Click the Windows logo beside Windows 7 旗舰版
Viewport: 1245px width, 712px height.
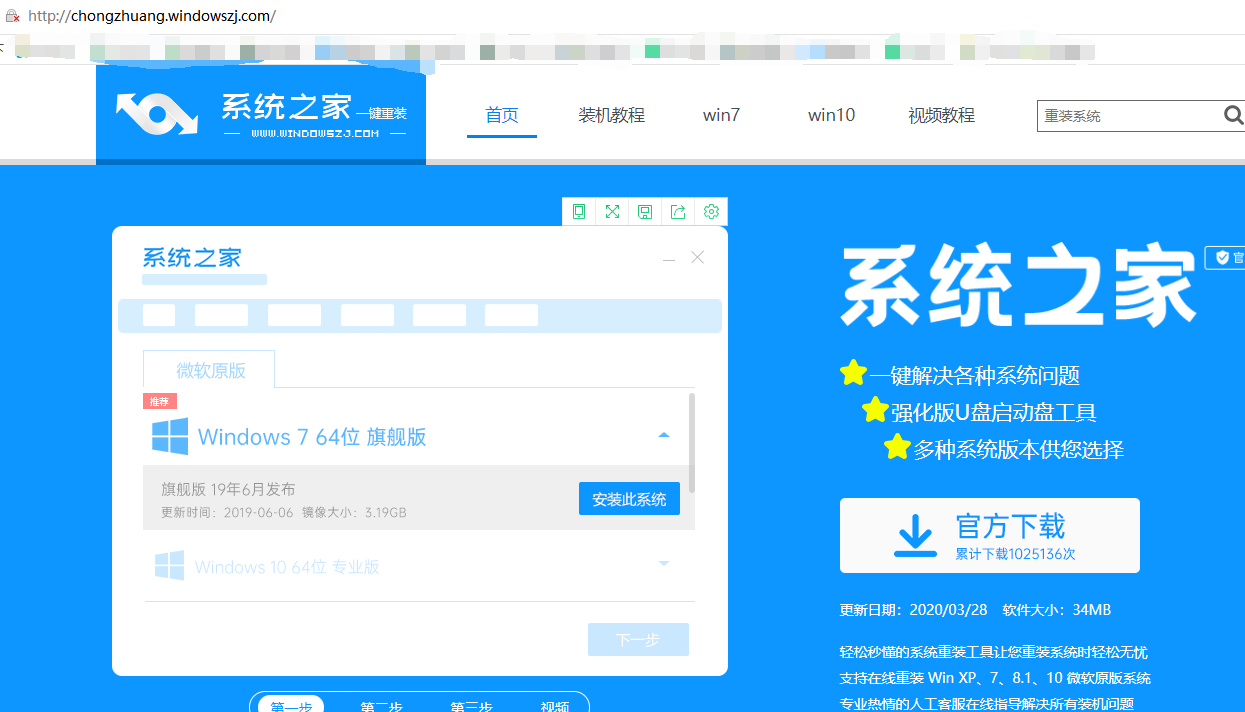(x=171, y=436)
